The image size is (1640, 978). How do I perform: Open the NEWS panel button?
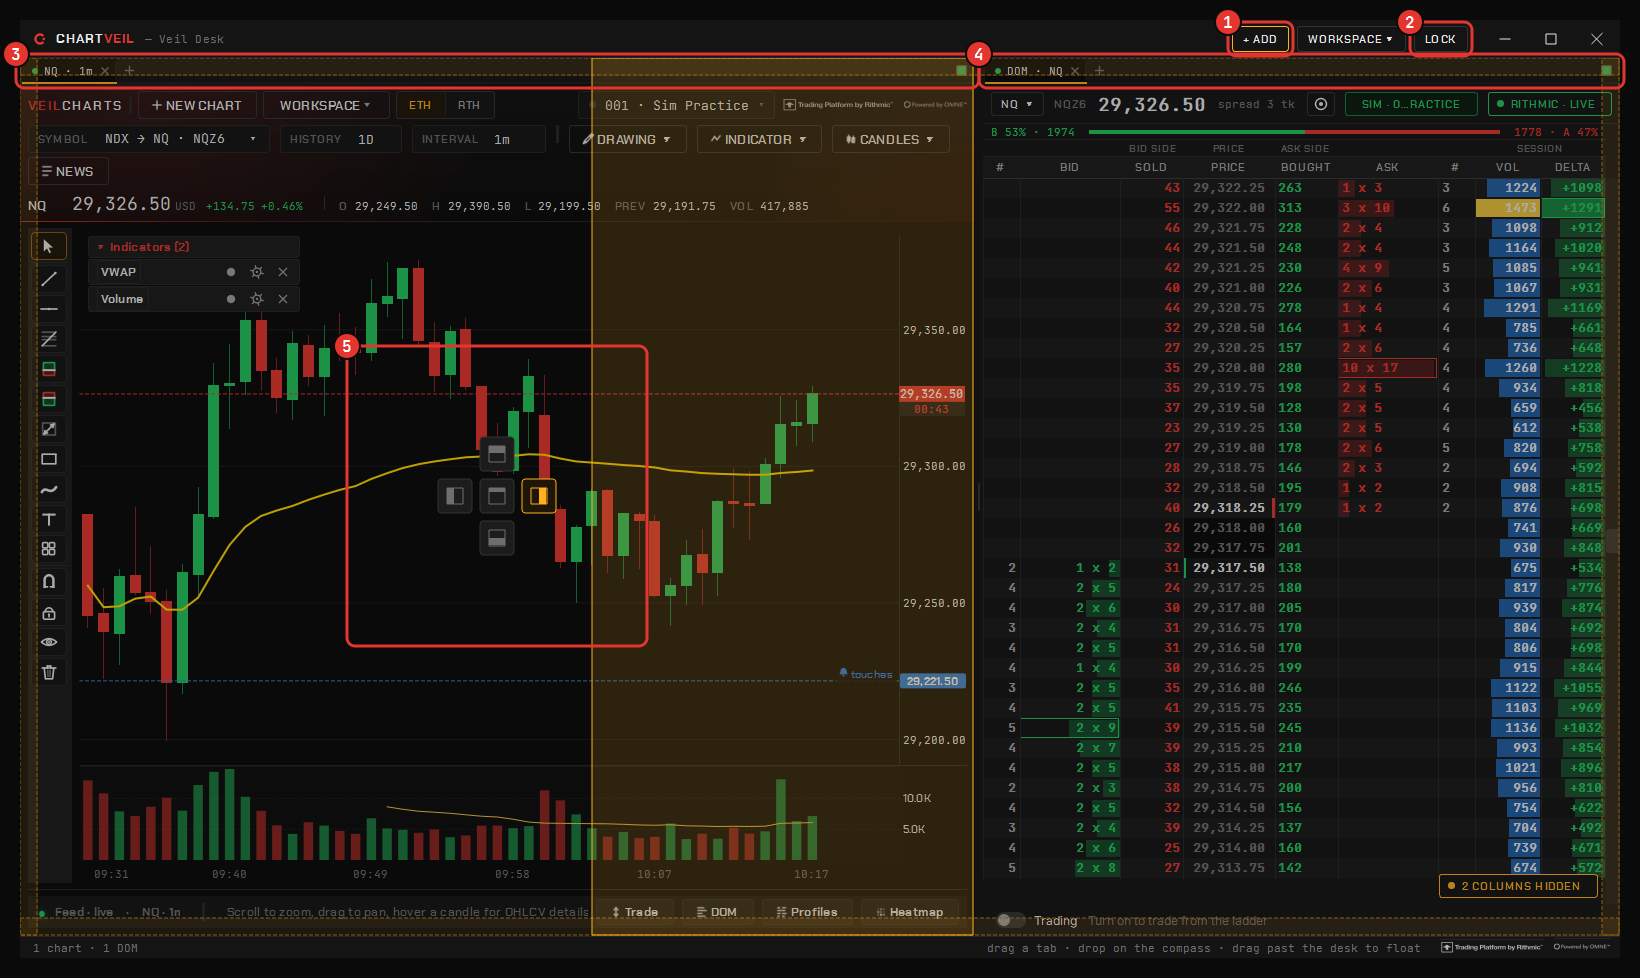pyautogui.click(x=68, y=172)
